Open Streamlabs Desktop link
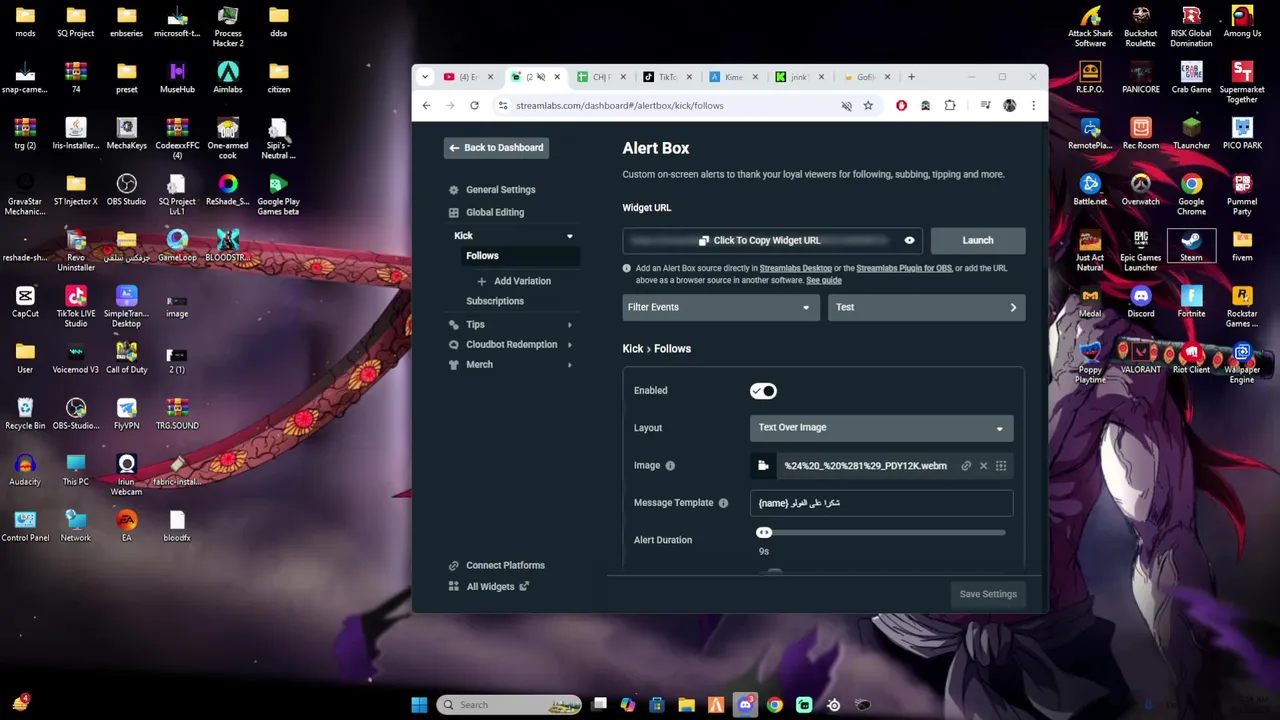The image size is (1280, 720). point(796,268)
